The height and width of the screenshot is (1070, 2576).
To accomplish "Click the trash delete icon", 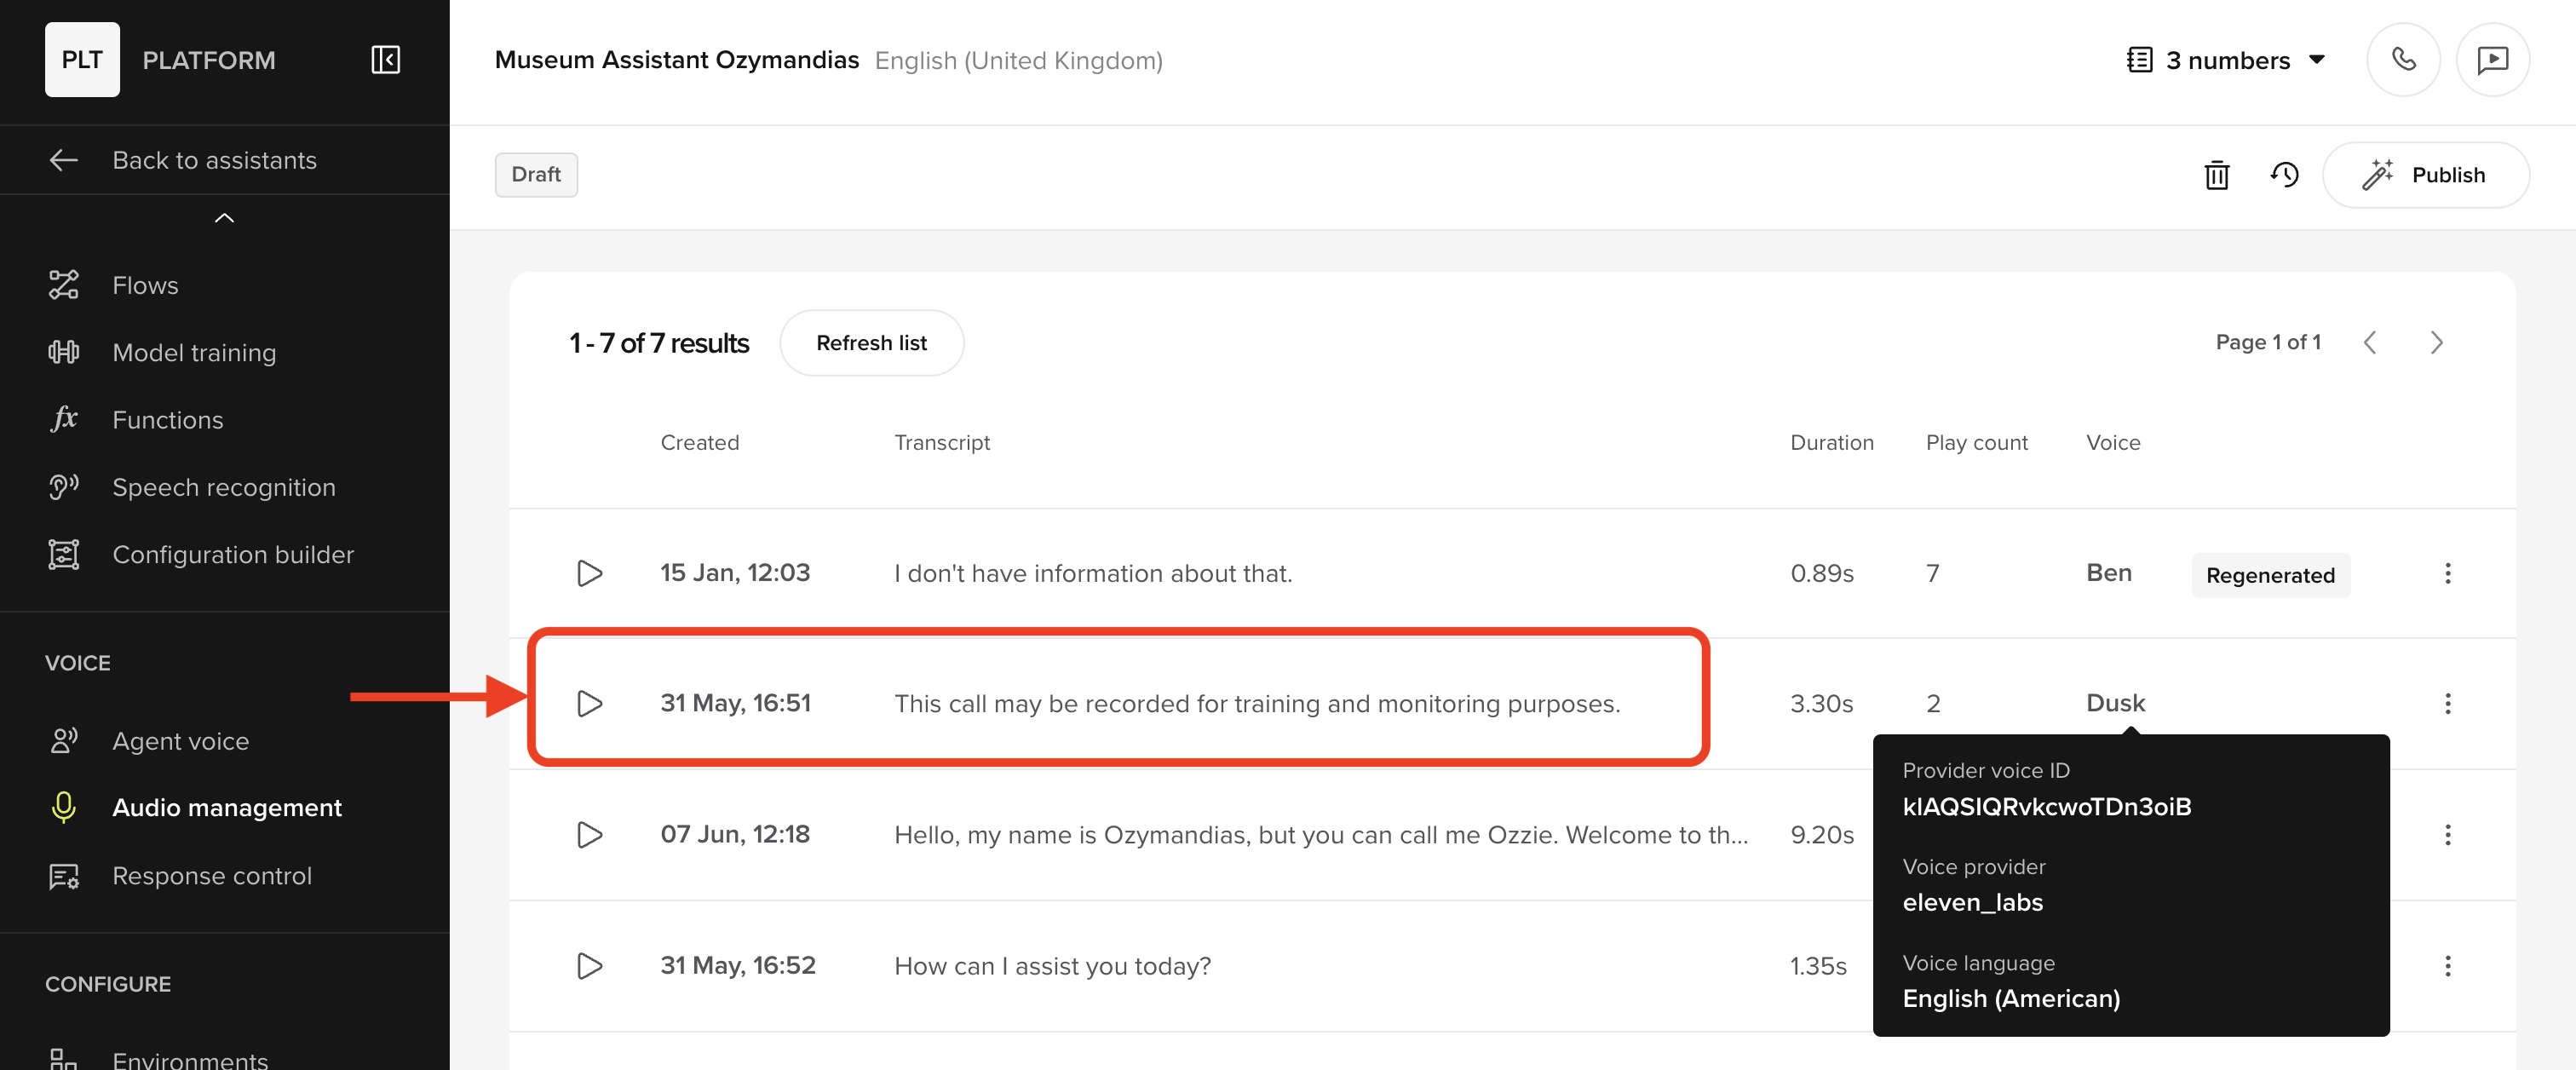I will click(2216, 175).
